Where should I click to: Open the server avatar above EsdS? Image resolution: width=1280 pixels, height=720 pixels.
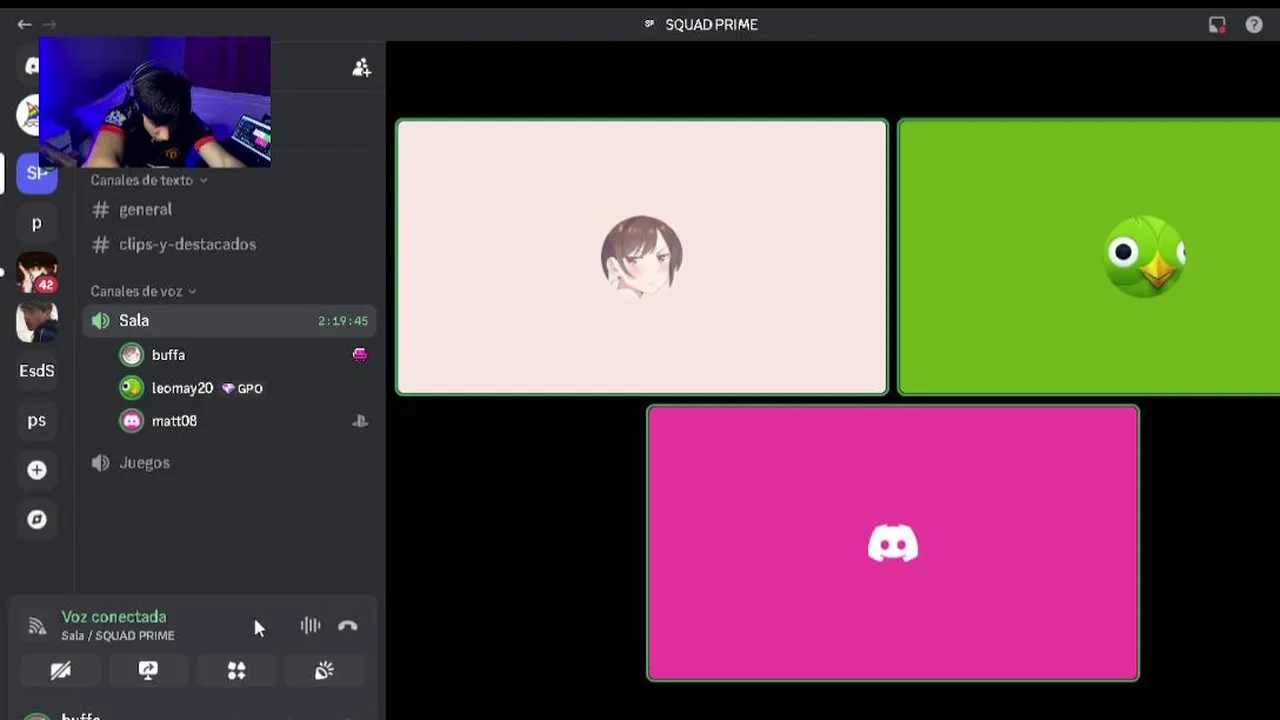tap(37, 322)
